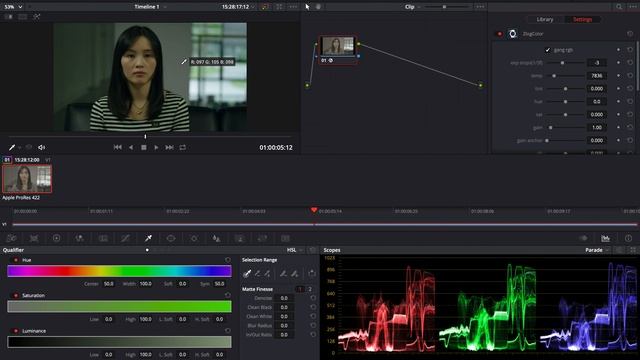
Task: Select the picker add eyedropper
Action: click(x=268, y=273)
